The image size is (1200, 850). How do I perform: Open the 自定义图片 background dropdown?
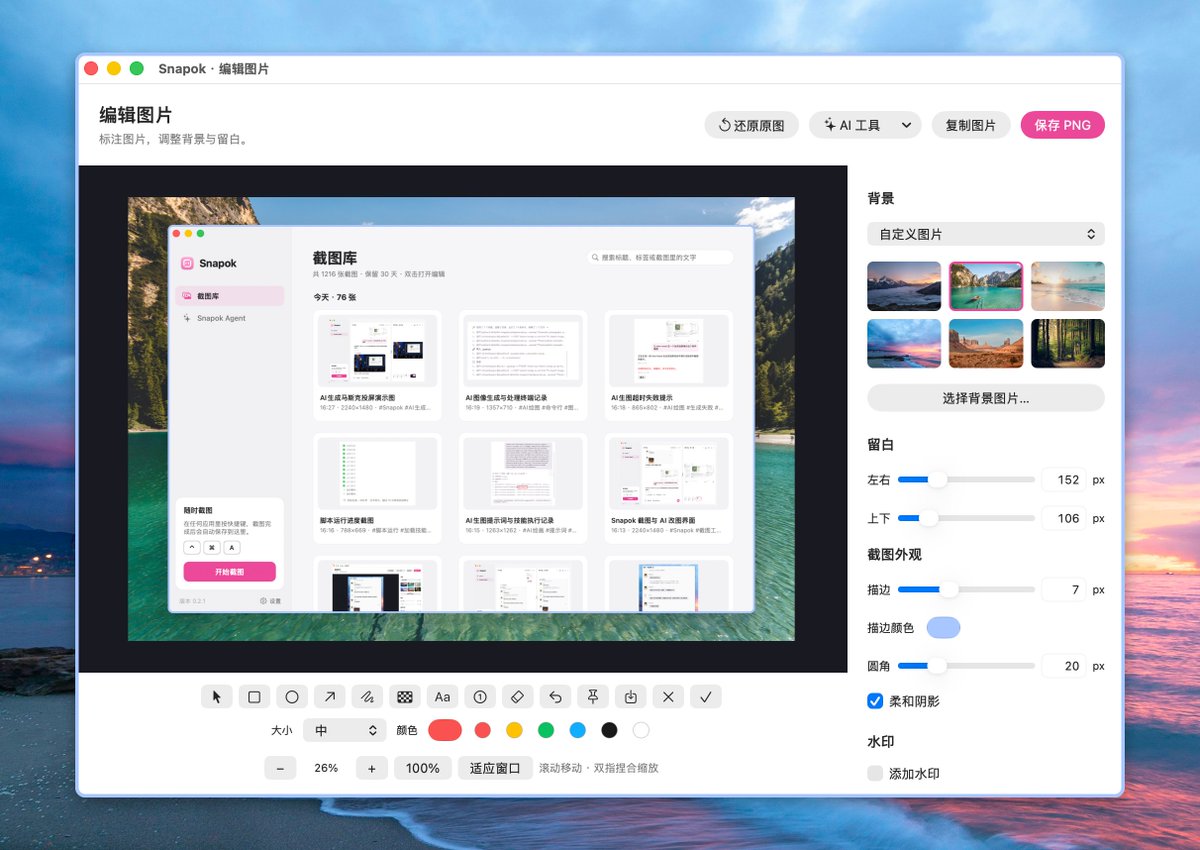986,234
